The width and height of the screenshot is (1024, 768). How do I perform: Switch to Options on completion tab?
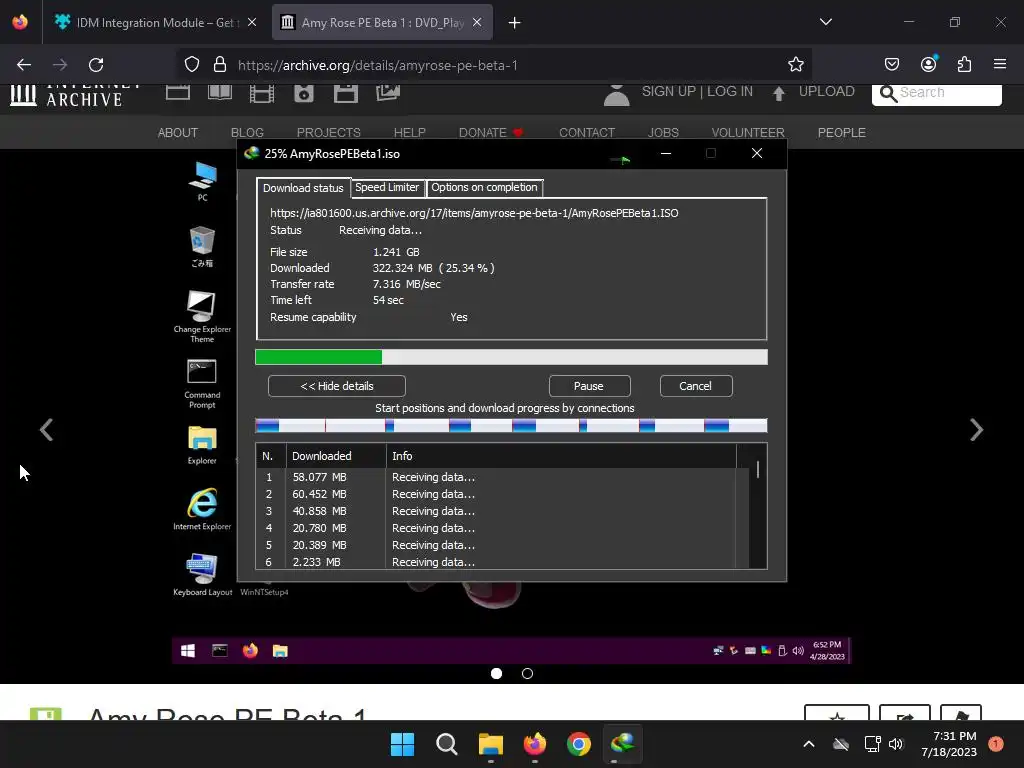pos(484,187)
